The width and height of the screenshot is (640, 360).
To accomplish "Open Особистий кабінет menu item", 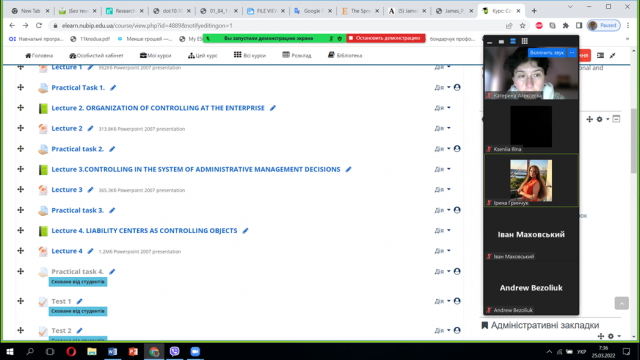I will coord(96,56).
